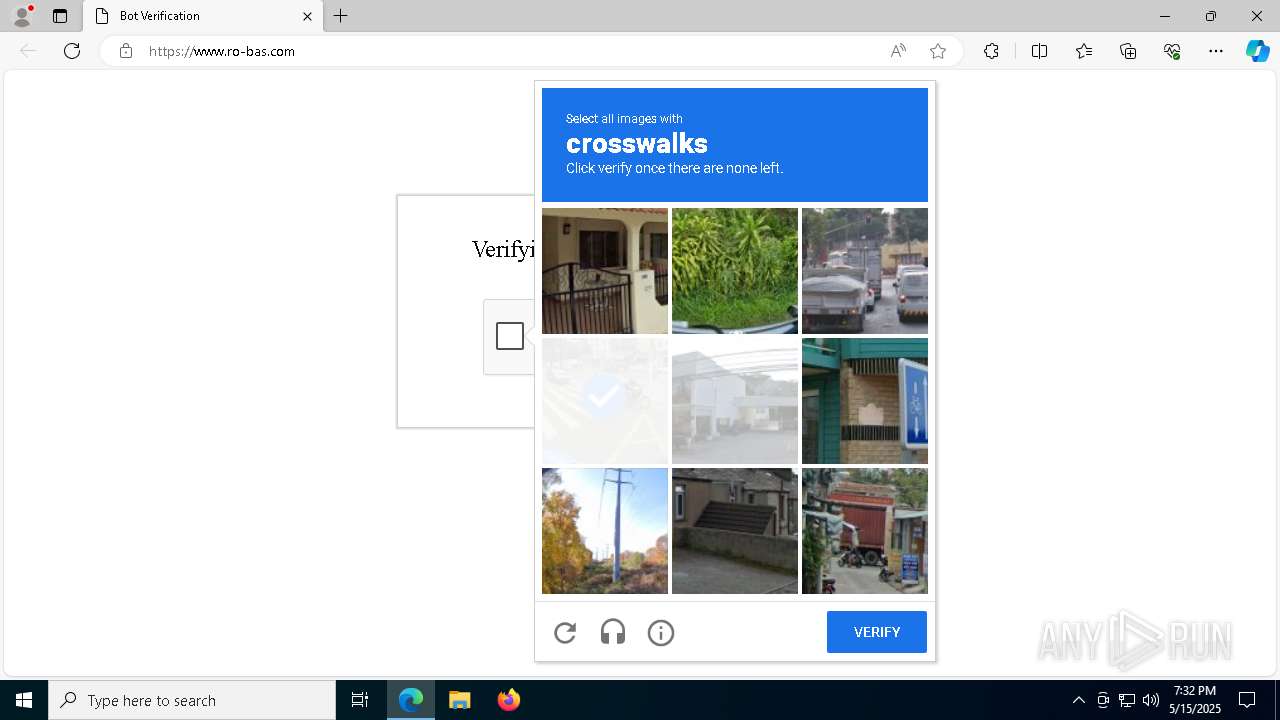1280x720 pixels.
Task: Open tab actions menu
Action: click(x=60, y=16)
